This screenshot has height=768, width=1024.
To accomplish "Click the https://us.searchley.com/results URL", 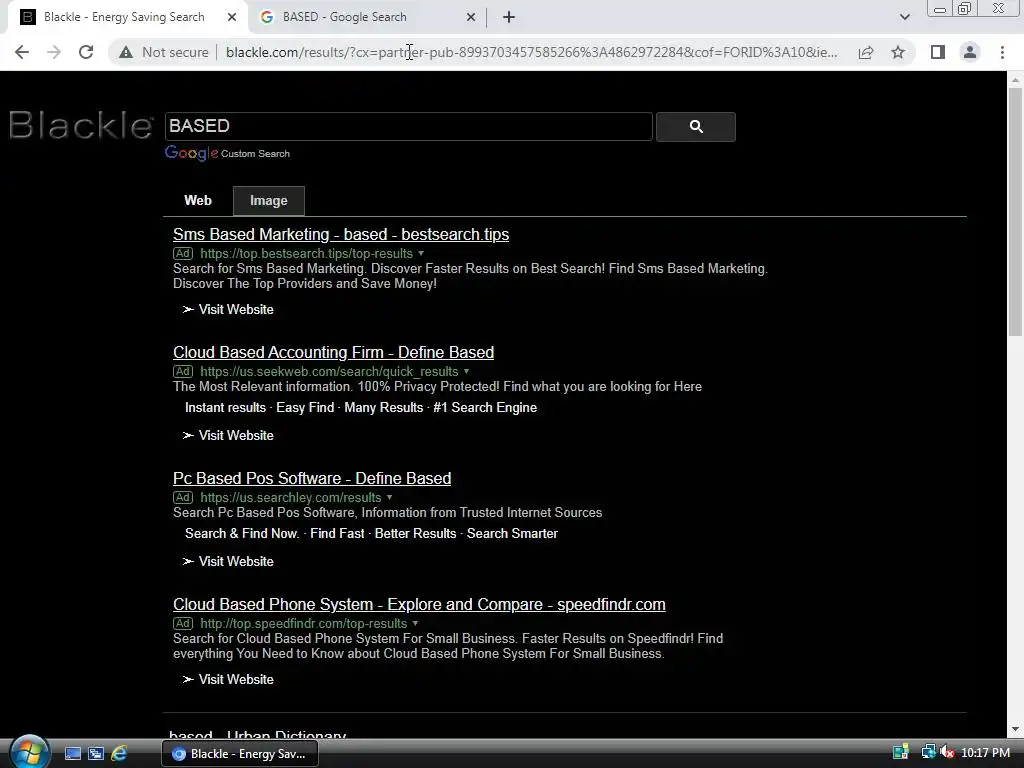I will pyautogui.click(x=291, y=498).
